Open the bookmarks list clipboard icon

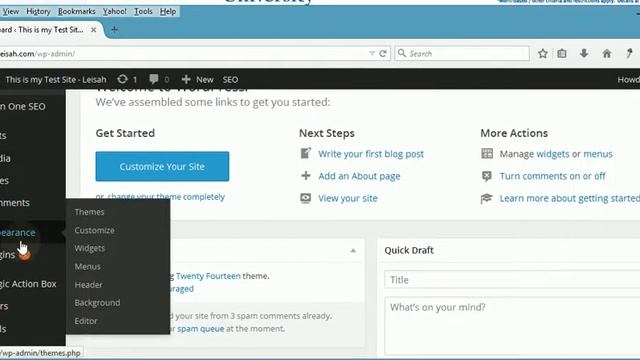pos(562,53)
